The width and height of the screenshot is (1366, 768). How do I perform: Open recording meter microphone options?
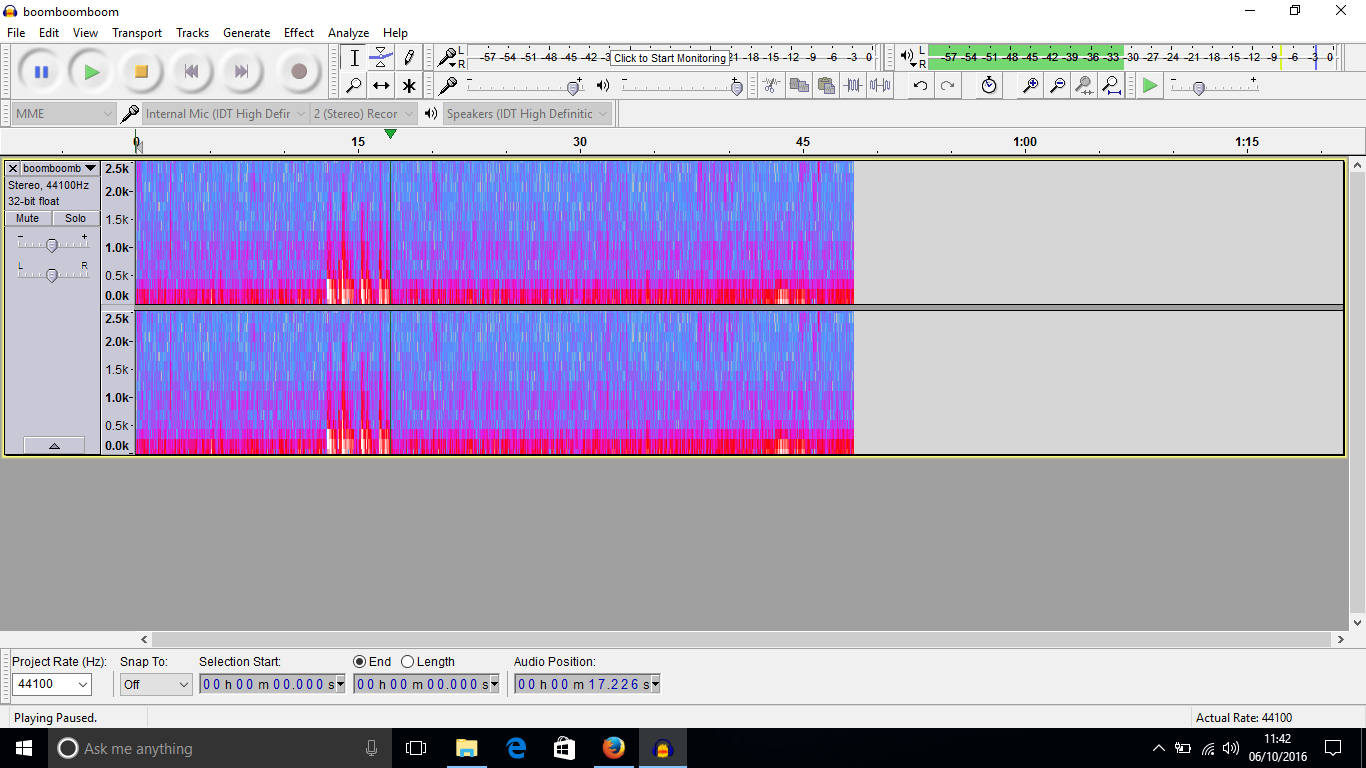click(x=450, y=58)
